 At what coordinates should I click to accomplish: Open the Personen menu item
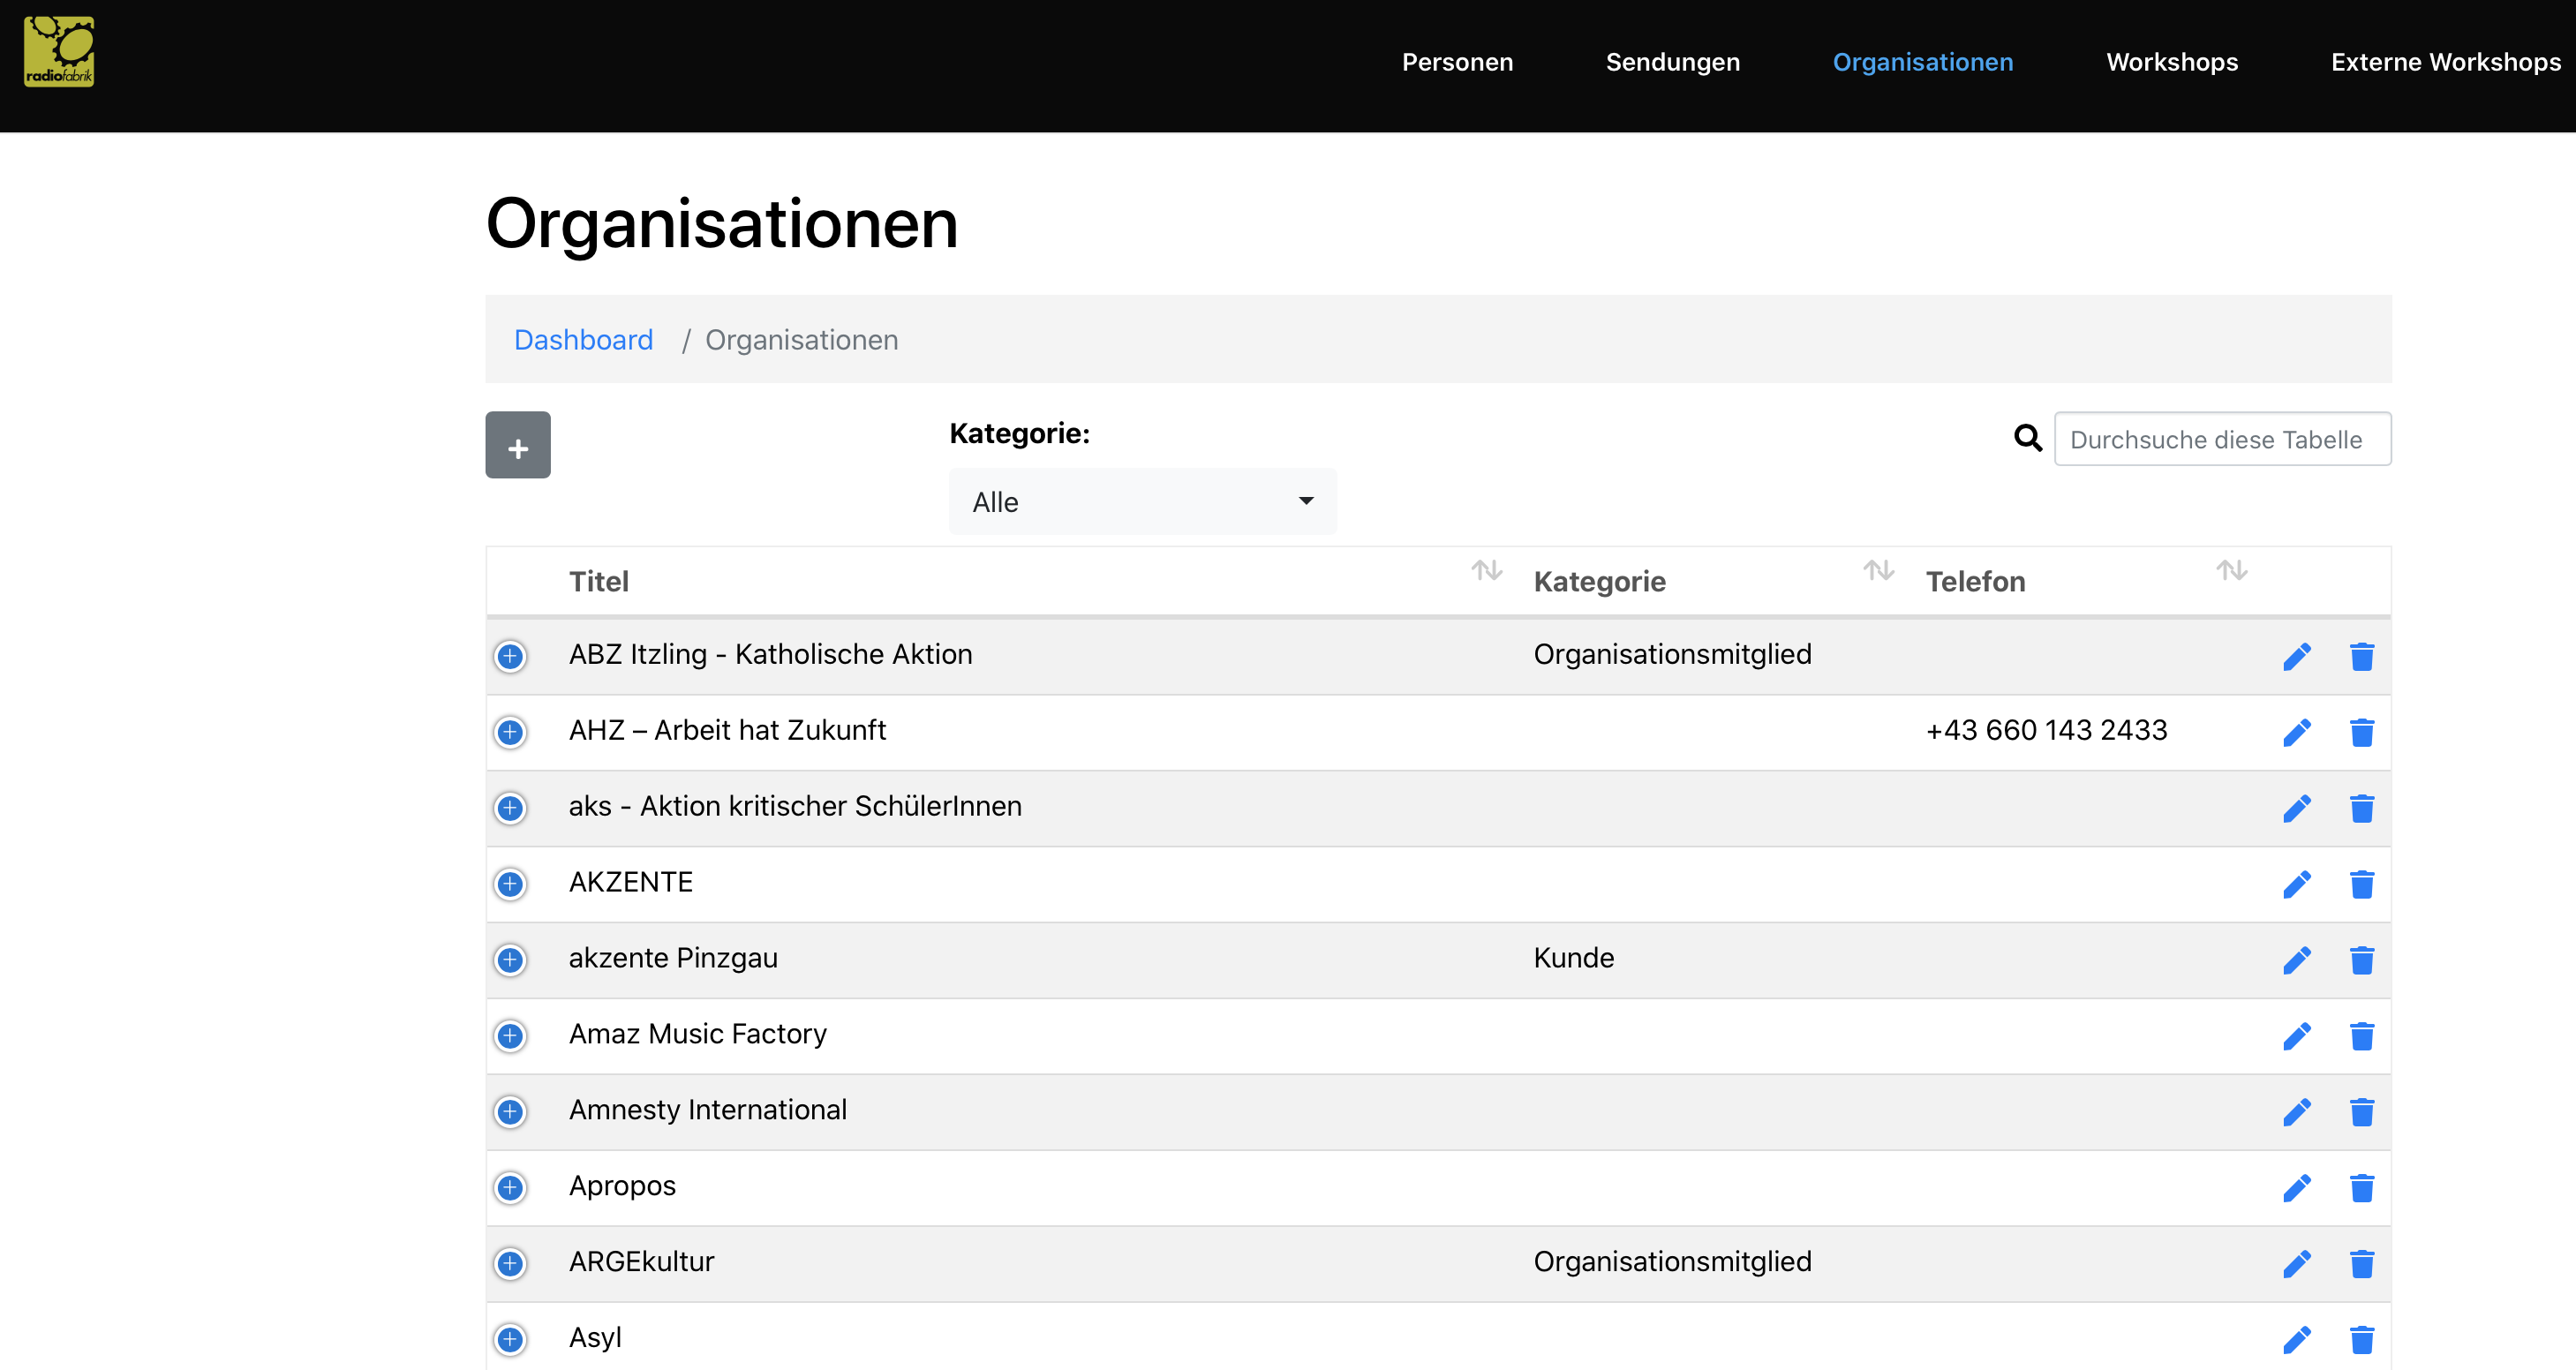[1457, 62]
